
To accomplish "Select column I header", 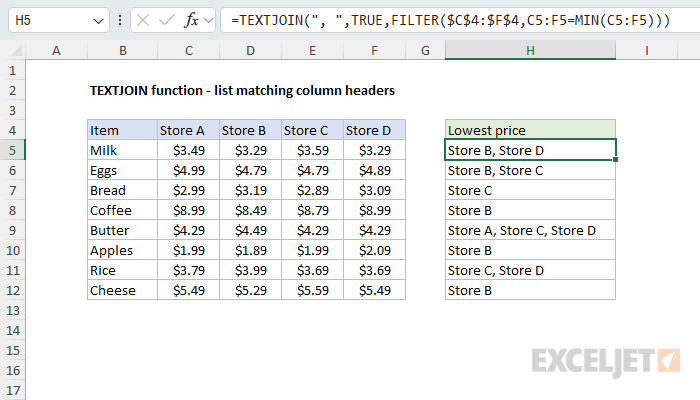I will 646,51.
